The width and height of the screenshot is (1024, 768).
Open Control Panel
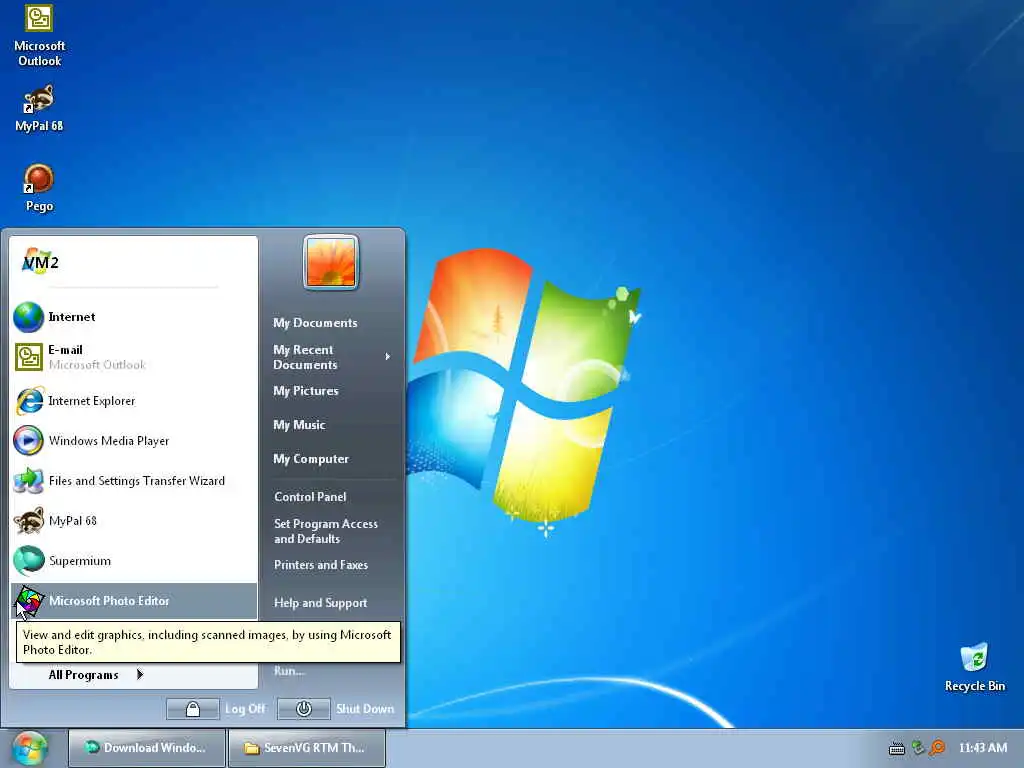click(310, 497)
